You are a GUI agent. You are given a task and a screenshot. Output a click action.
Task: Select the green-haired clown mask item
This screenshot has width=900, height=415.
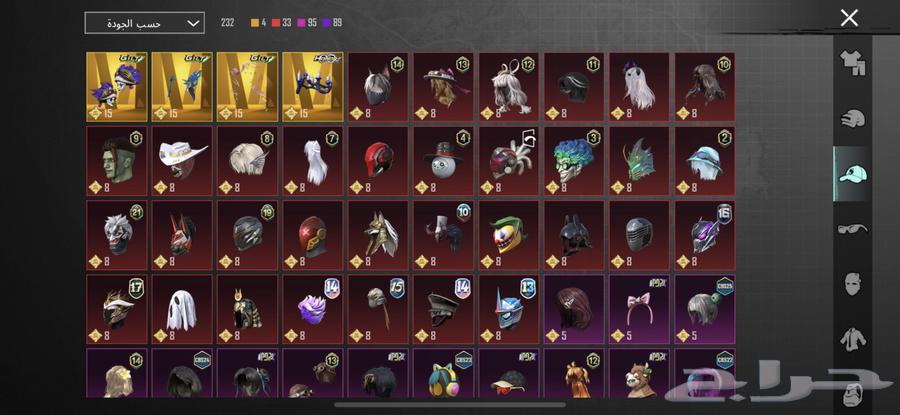click(574, 161)
